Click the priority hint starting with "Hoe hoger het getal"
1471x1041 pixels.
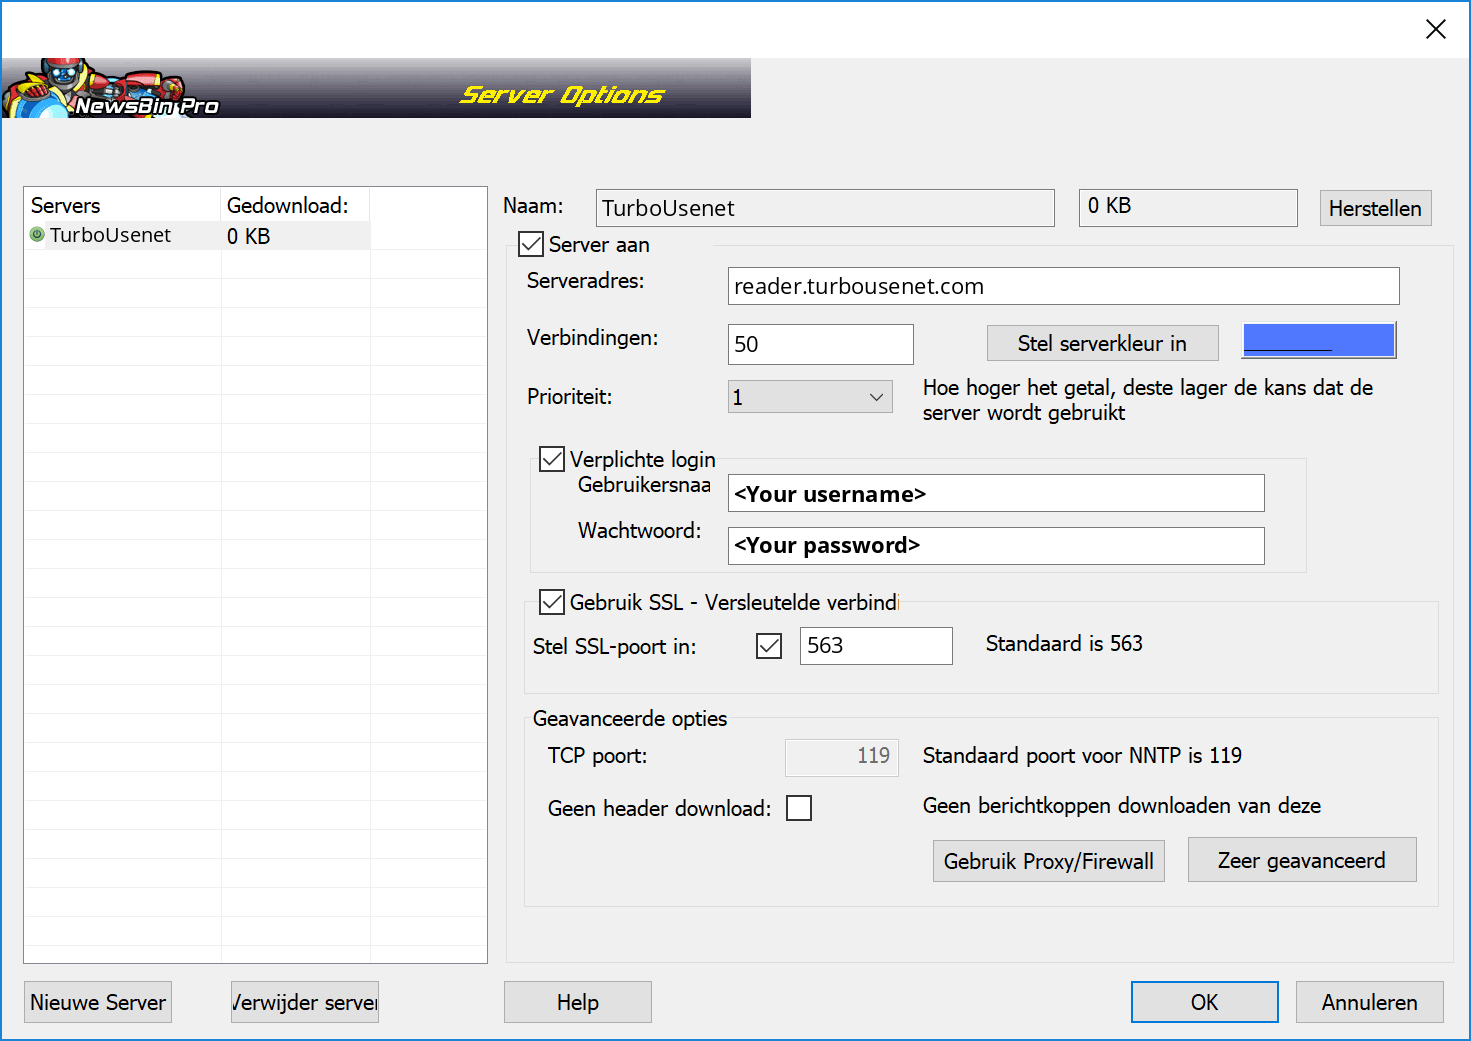[x=1148, y=400]
